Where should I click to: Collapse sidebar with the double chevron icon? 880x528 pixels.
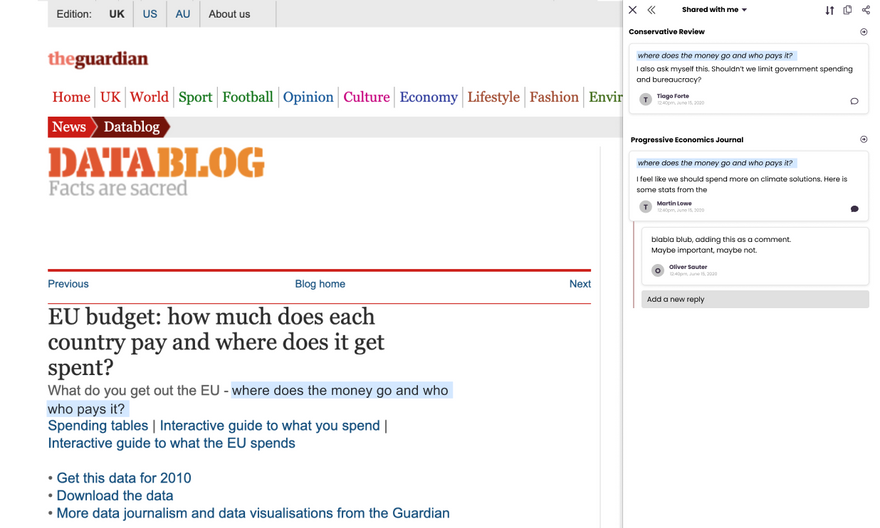pyautogui.click(x=651, y=10)
